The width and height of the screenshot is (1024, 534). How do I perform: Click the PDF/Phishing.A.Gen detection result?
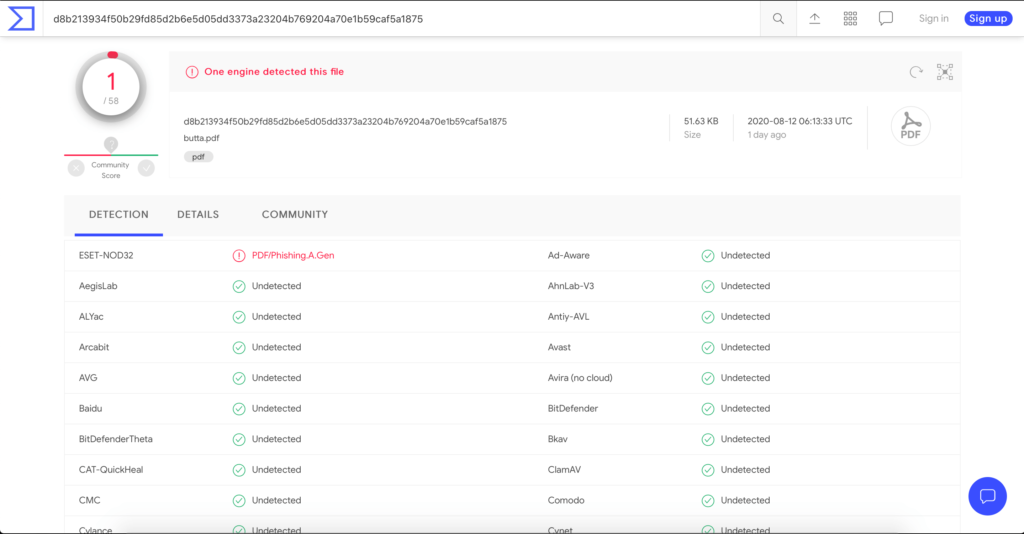292,255
